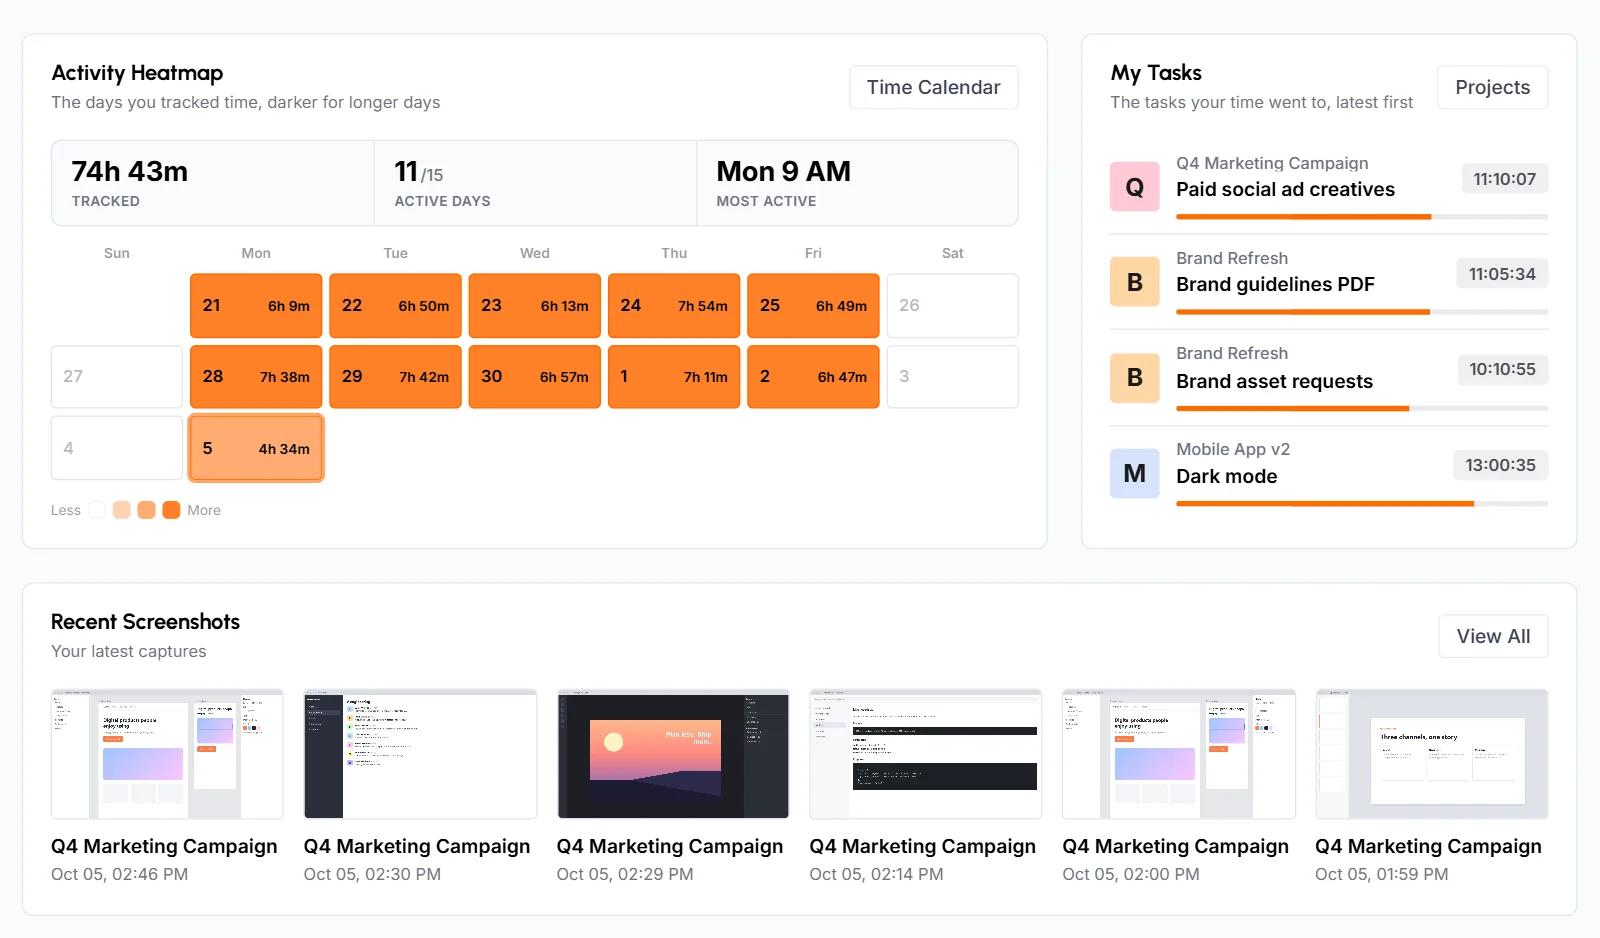
Task: Click the Mon 9 AM most active stat
Action: pyautogui.click(x=857, y=183)
